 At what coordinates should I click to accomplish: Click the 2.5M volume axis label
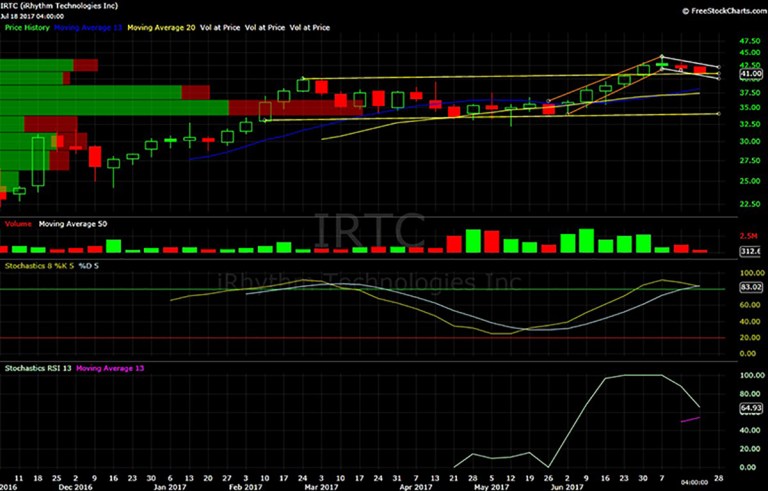(749, 236)
